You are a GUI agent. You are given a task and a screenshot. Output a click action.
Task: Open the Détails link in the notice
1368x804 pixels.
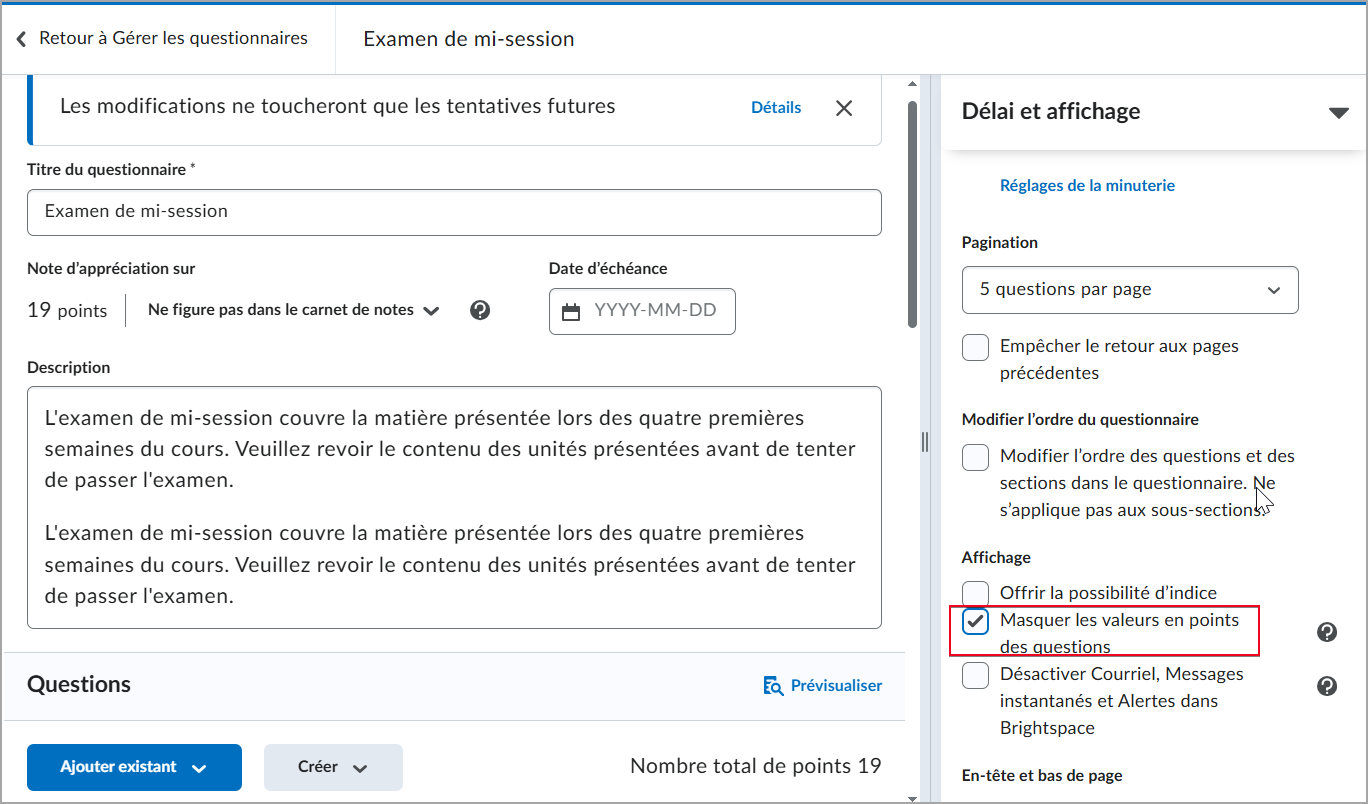(776, 108)
